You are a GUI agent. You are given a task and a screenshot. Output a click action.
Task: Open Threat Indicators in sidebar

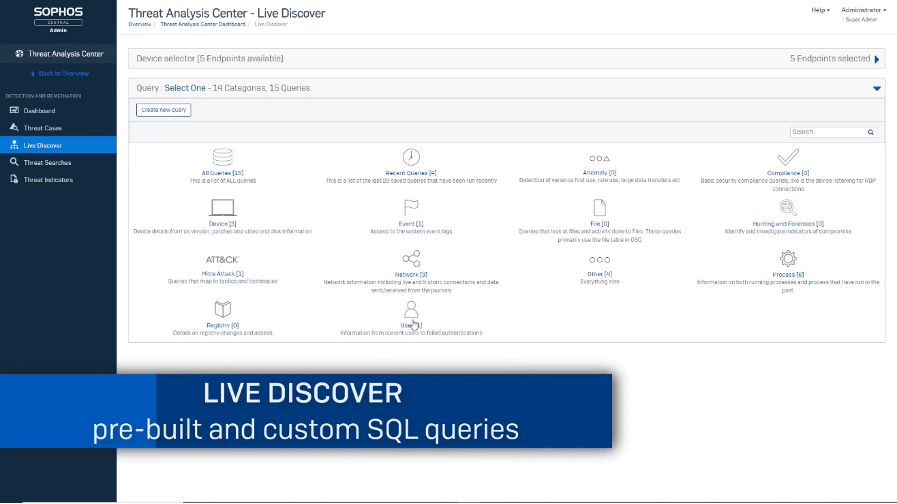(48, 180)
